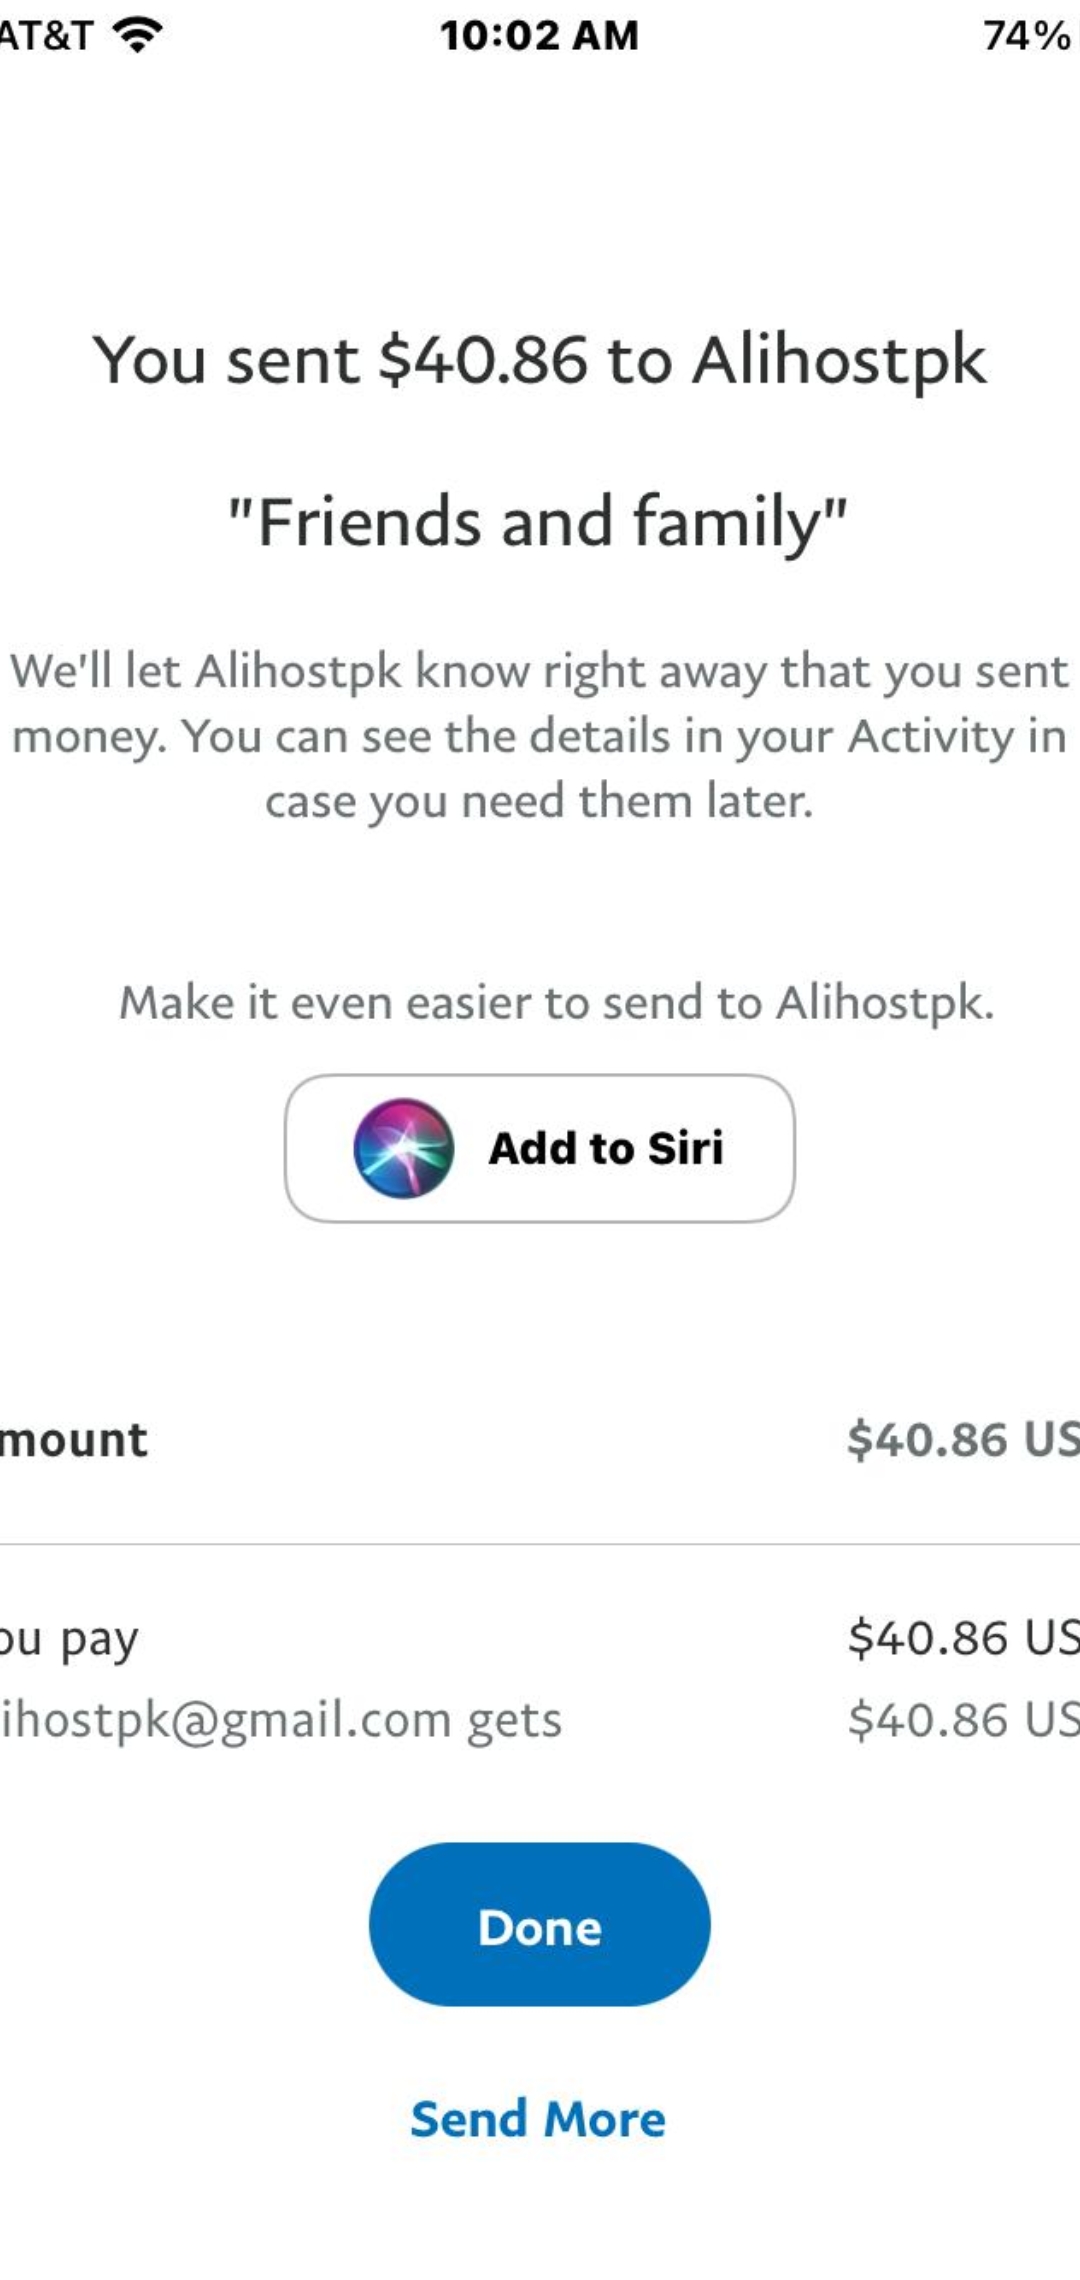The height and width of the screenshot is (2280, 1080).
Task: Select the bold Amount value $40.86
Action: [x=962, y=1440]
